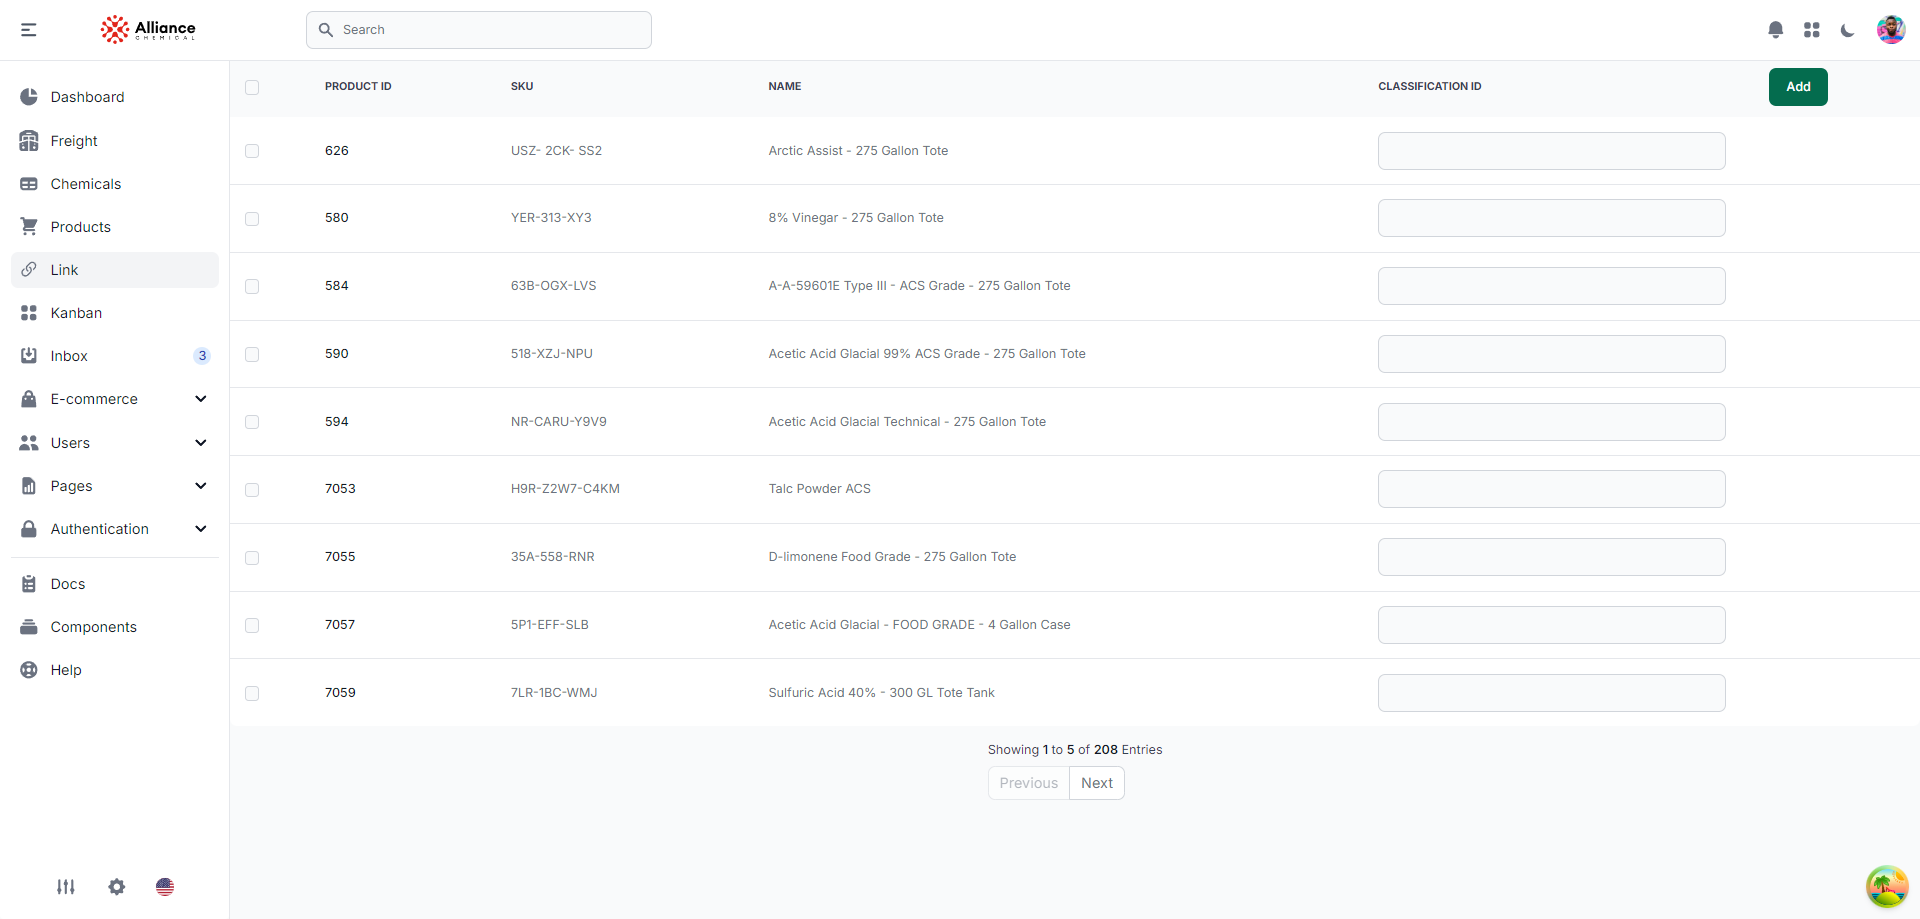Image resolution: width=1920 pixels, height=919 pixels.
Task: Click the green Add button
Action: [1798, 87]
